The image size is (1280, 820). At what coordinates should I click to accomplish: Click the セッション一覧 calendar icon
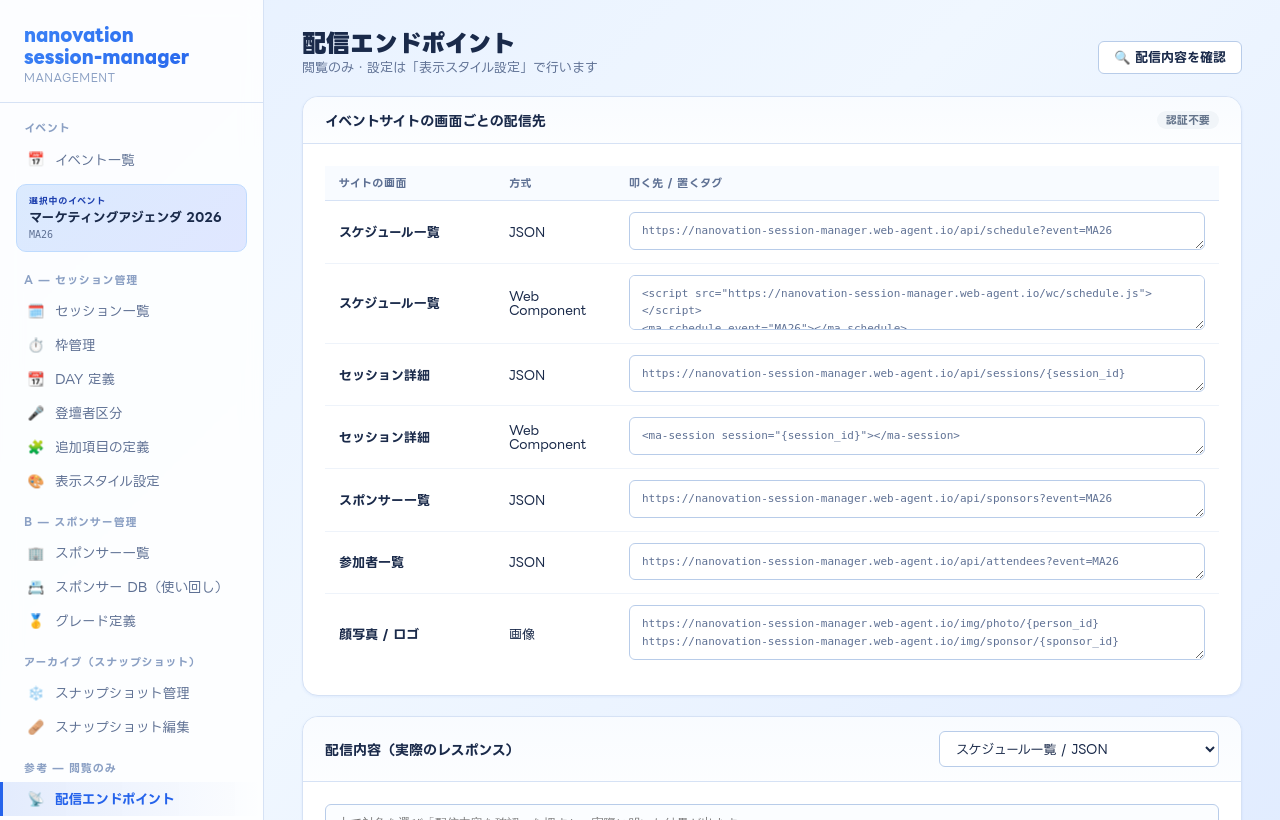click(36, 311)
